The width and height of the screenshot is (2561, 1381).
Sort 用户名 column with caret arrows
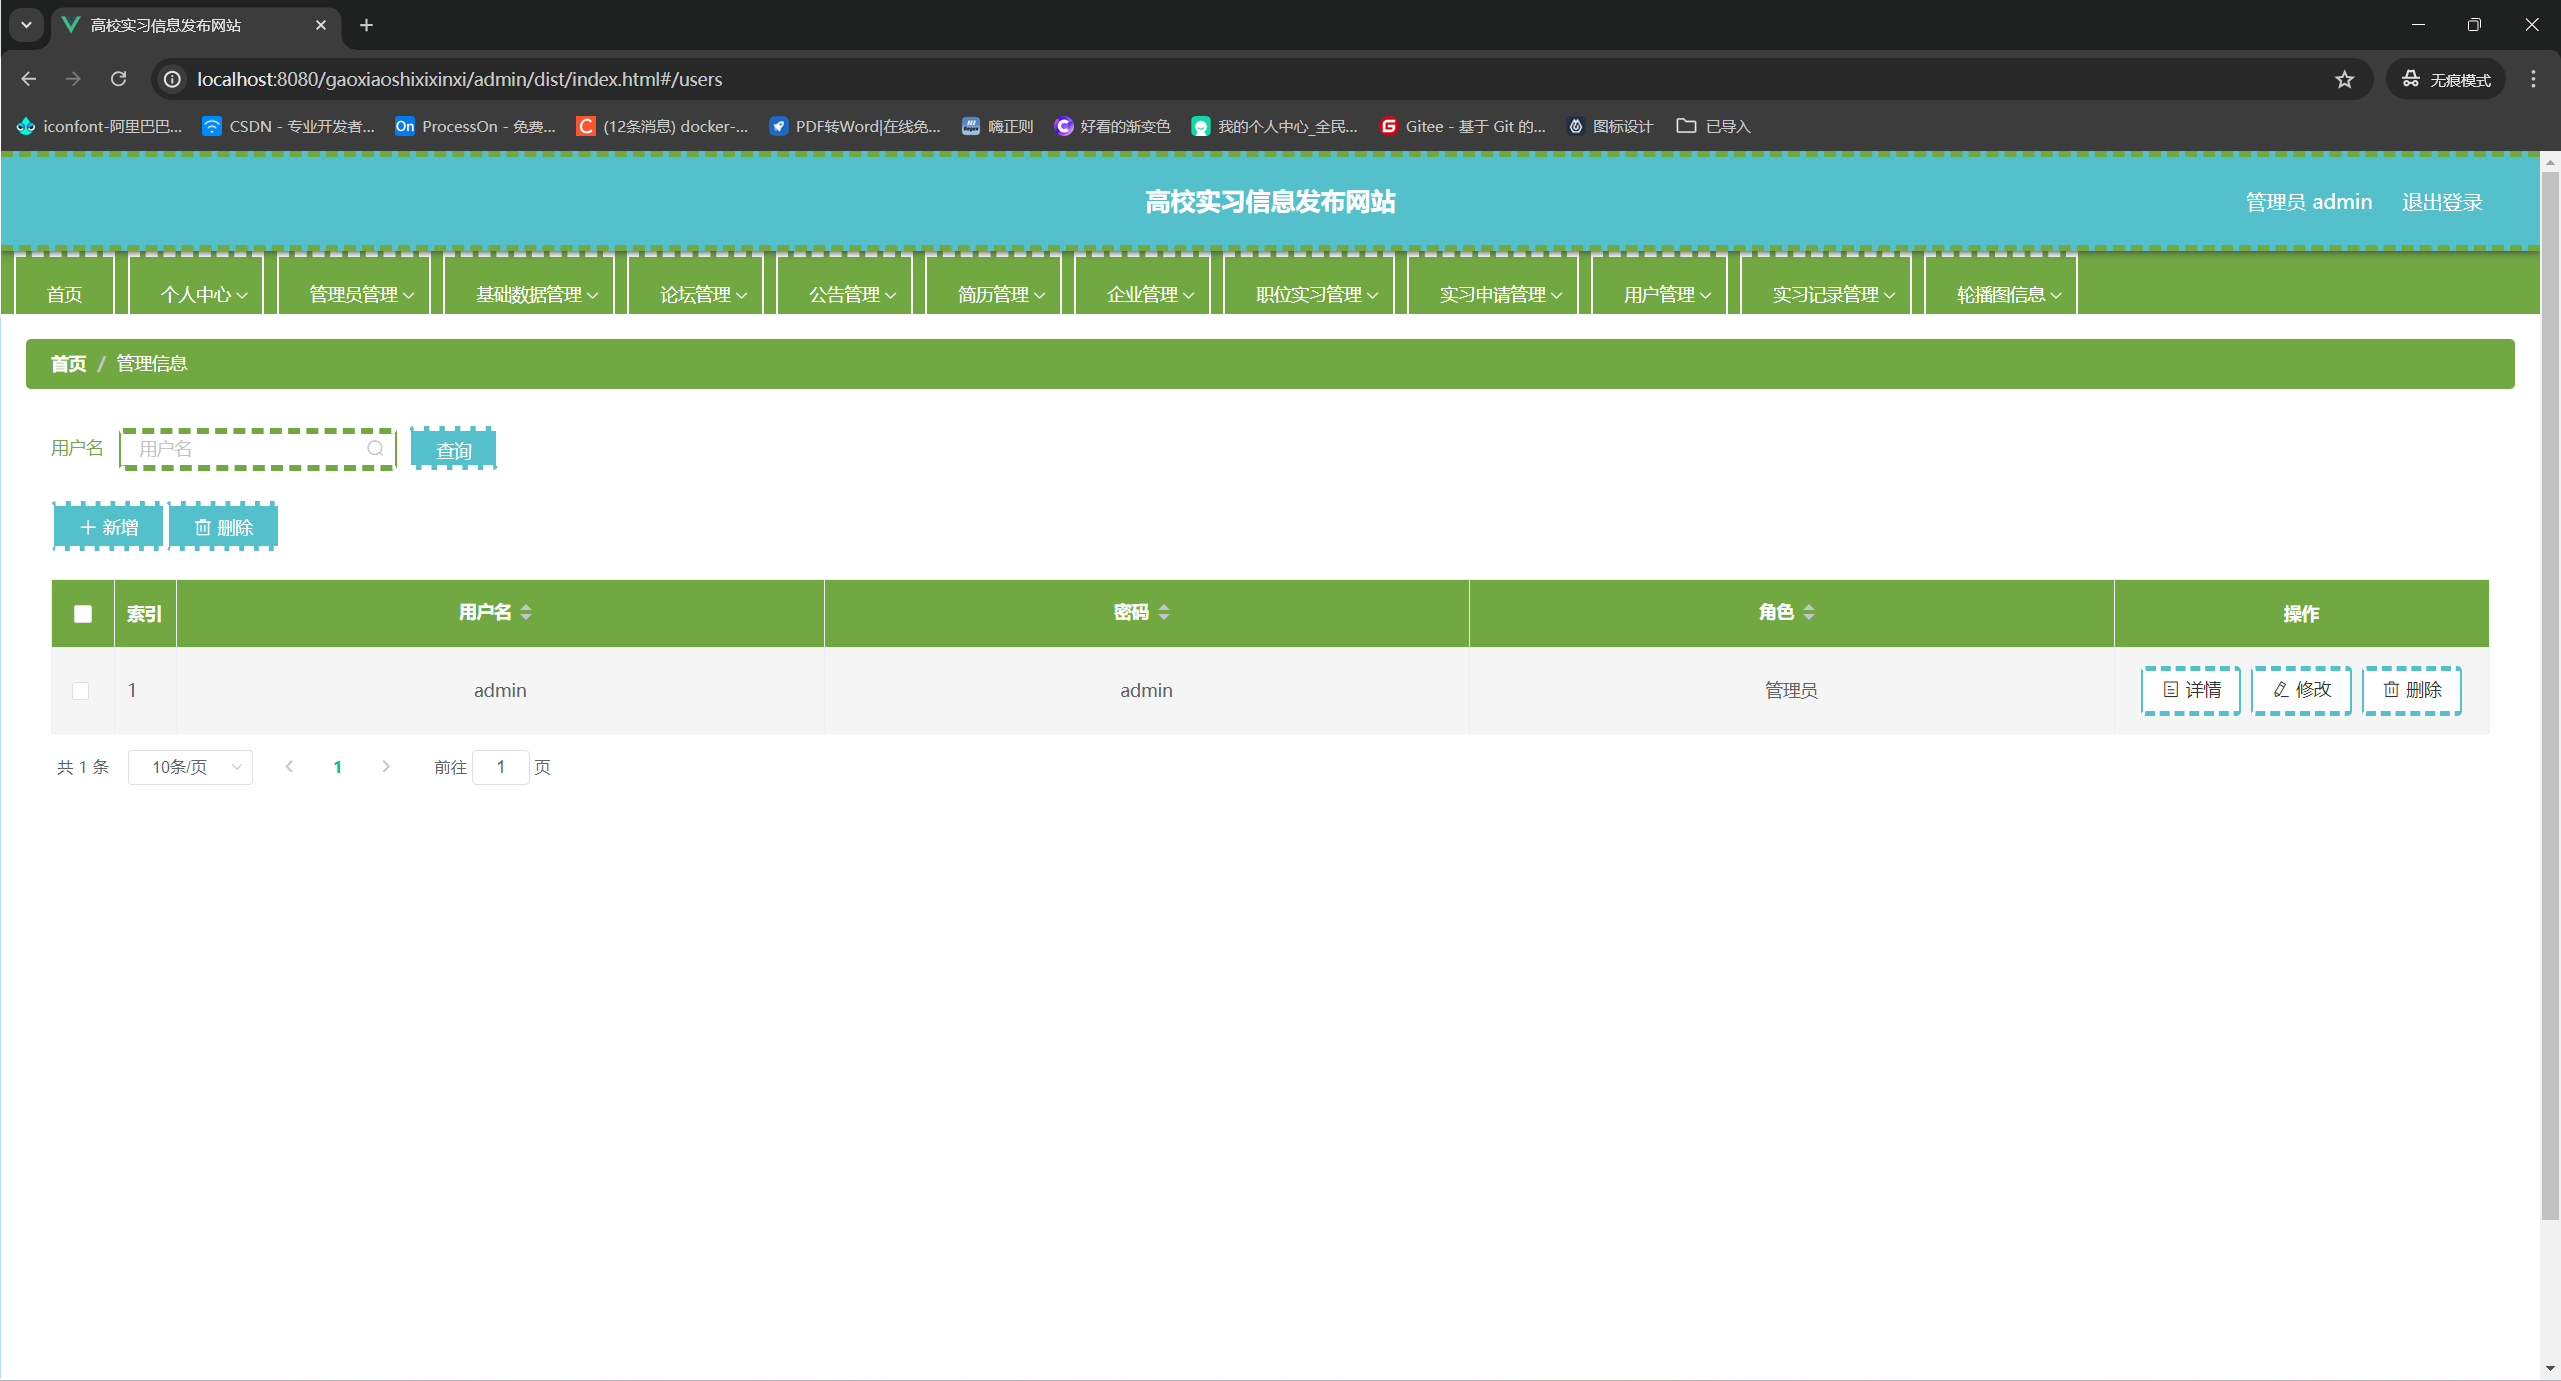(526, 612)
